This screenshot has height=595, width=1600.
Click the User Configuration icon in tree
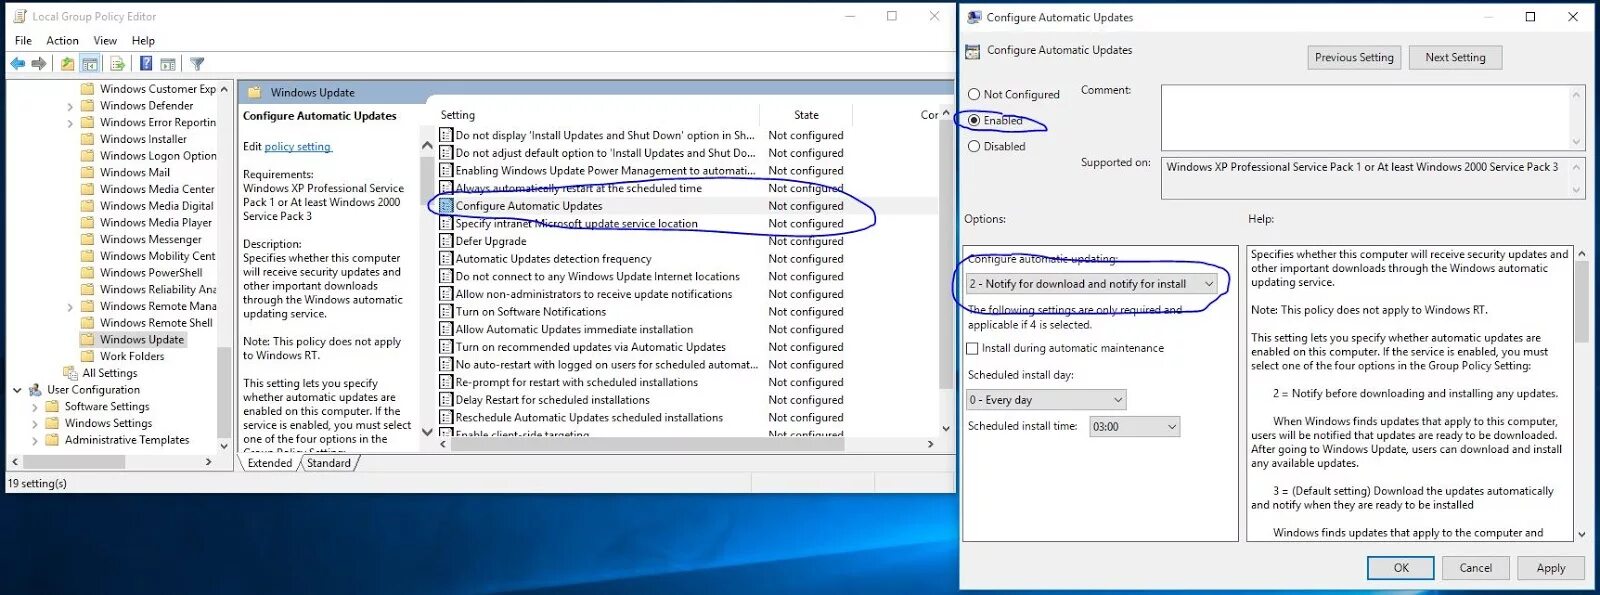coord(35,390)
